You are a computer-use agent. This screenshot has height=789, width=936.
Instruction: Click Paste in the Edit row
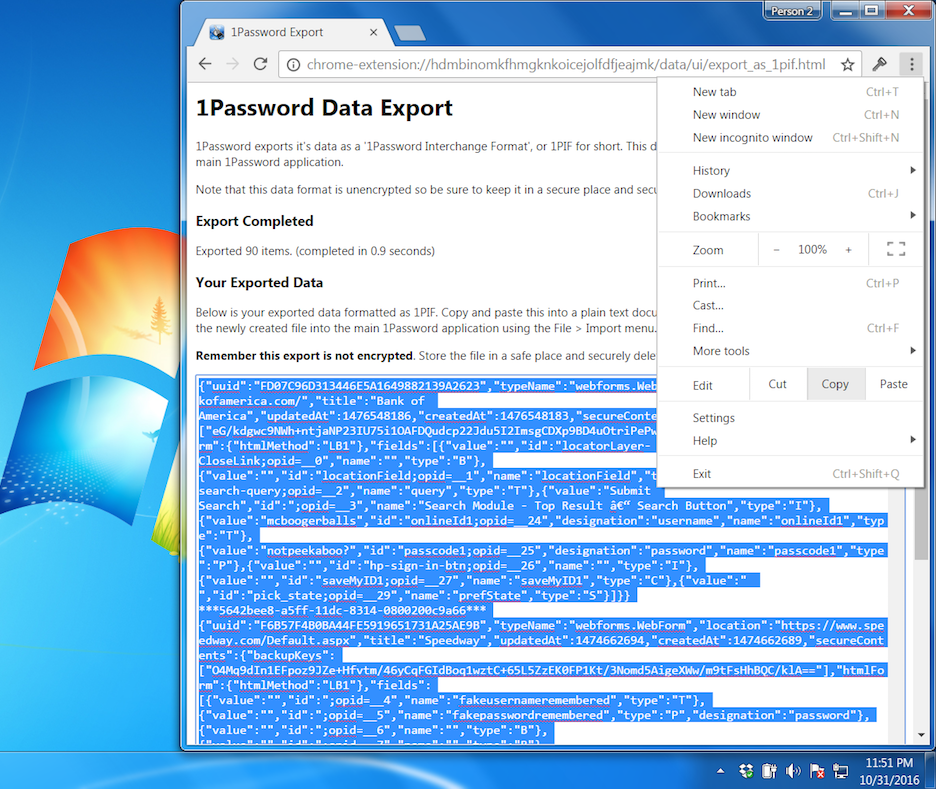894,384
